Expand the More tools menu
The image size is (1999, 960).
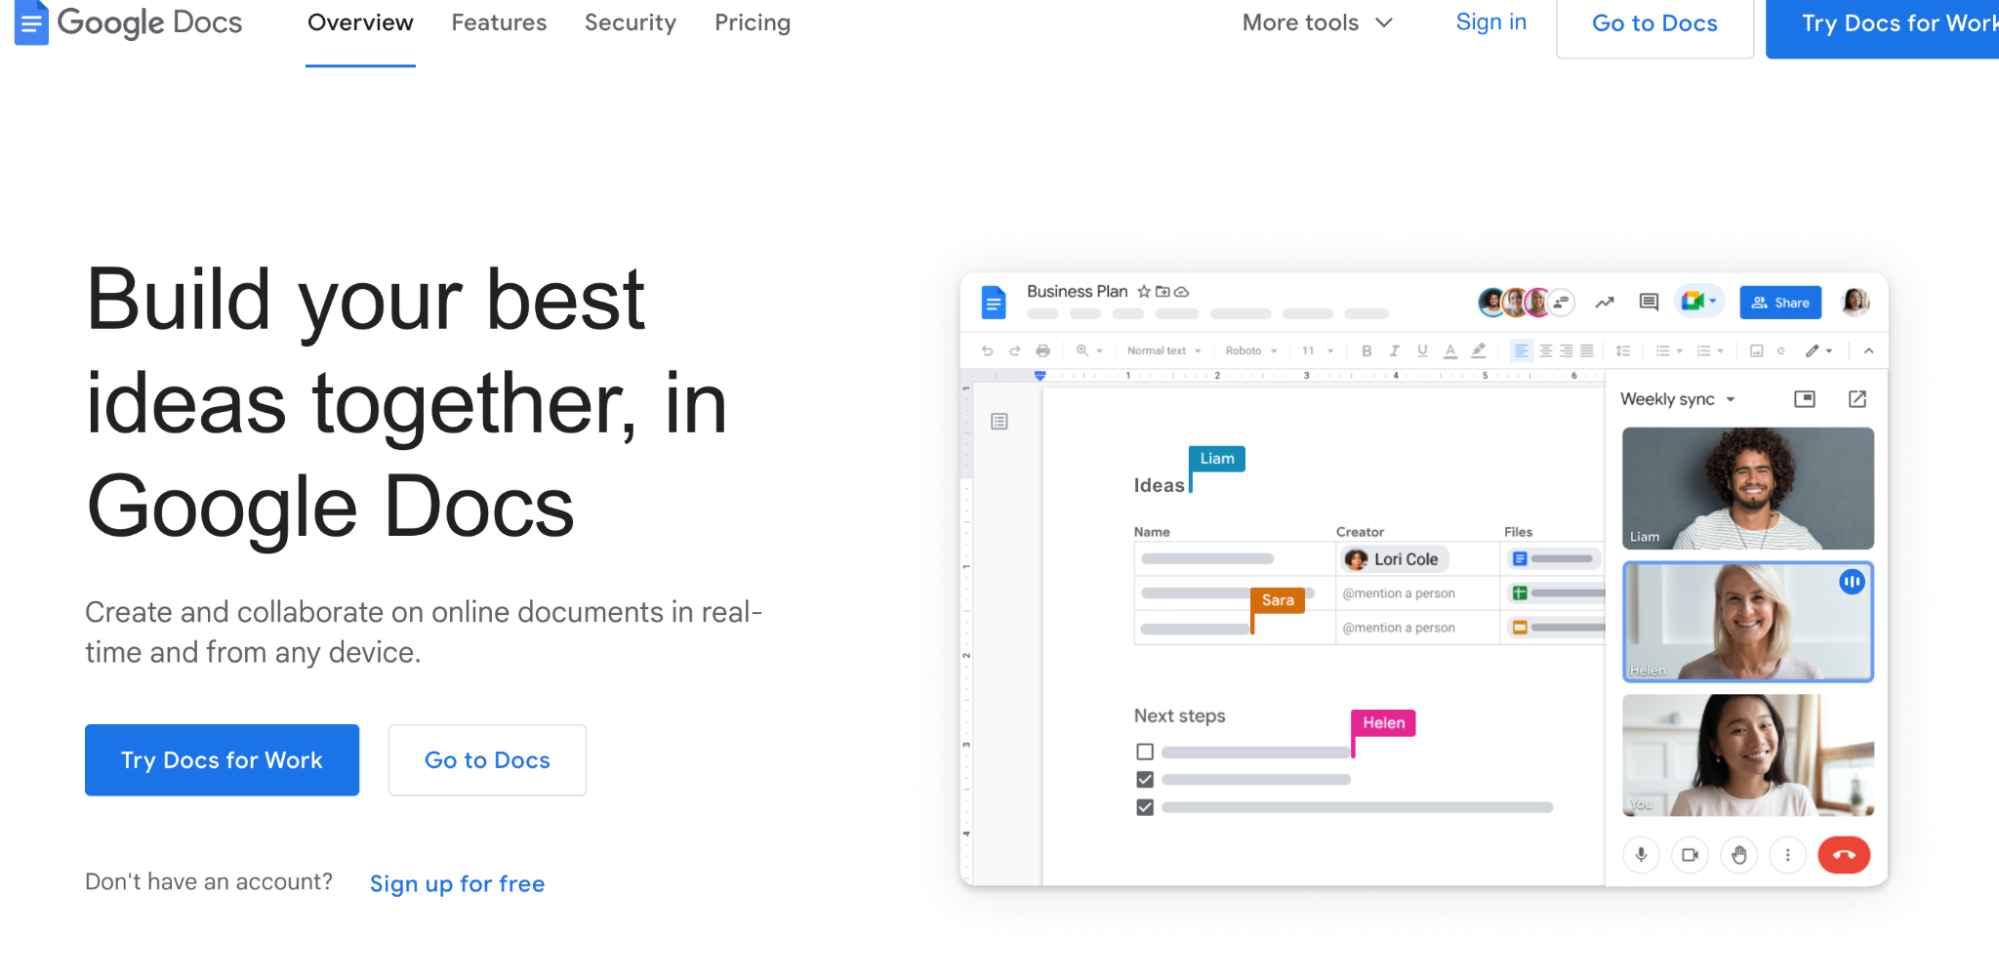pyautogui.click(x=1317, y=23)
